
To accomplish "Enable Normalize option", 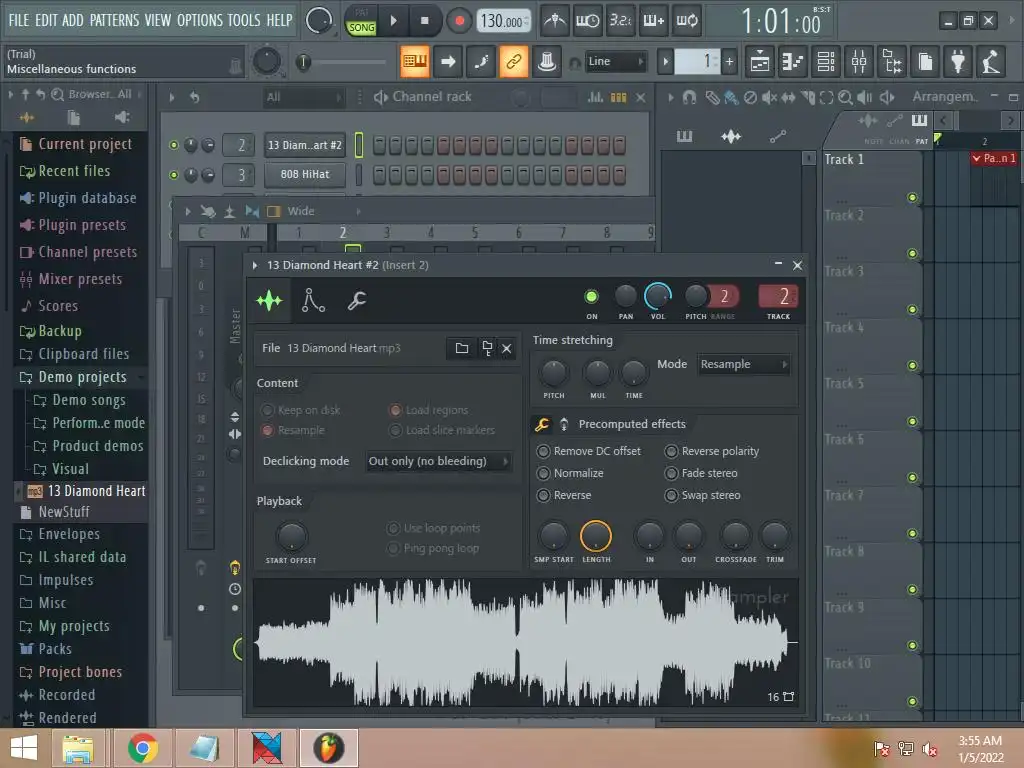I will click(x=543, y=473).
